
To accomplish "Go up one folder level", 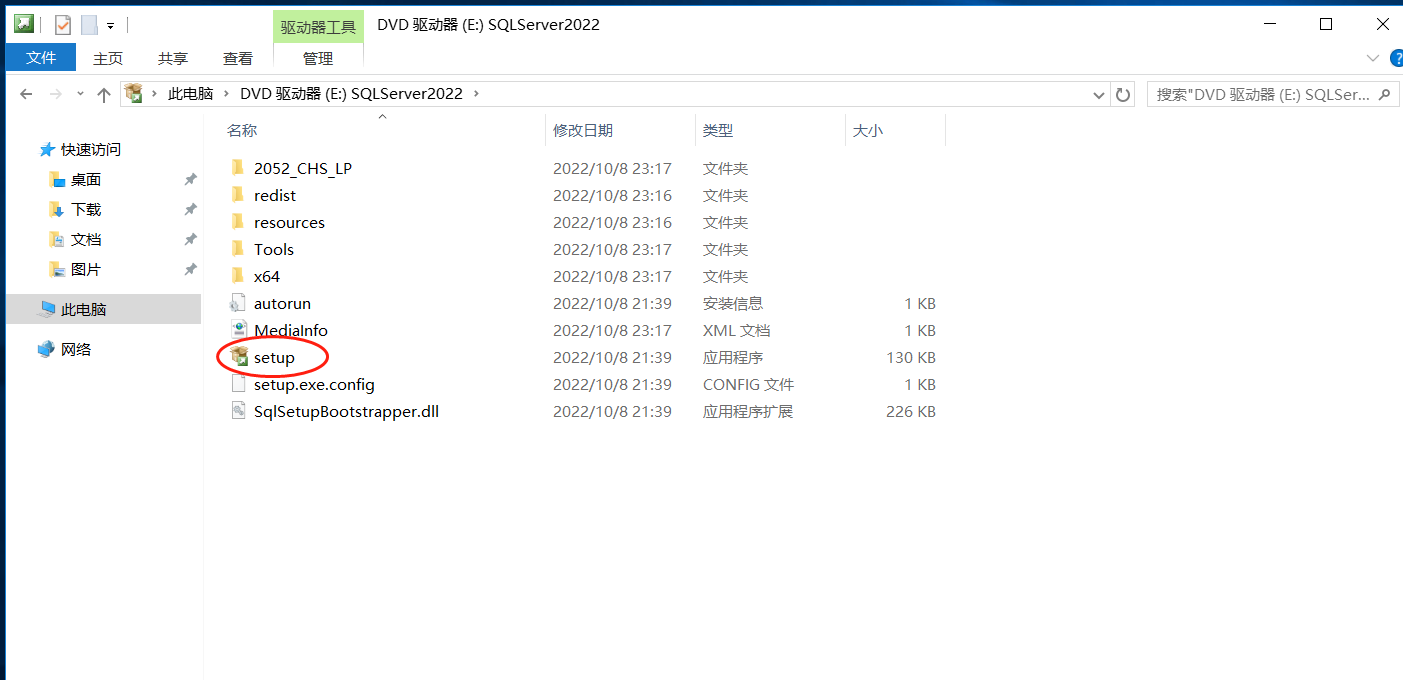I will point(104,94).
